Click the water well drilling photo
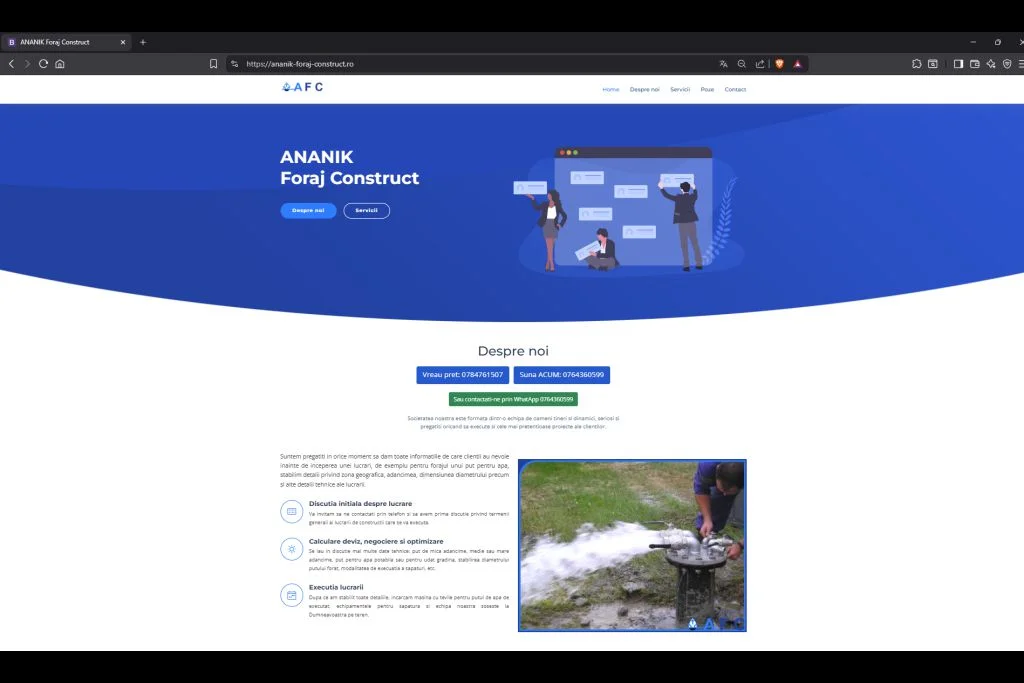Image resolution: width=1024 pixels, height=683 pixels. pyautogui.click(x=632, y=545)
